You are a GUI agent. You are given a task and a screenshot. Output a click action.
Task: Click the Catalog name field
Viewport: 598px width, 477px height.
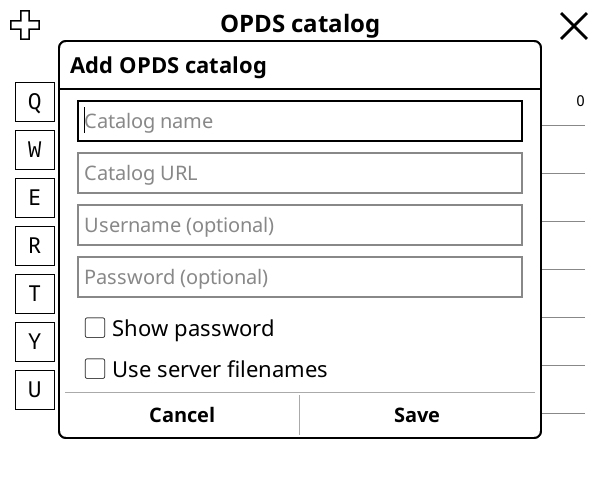tap(300, 121)
